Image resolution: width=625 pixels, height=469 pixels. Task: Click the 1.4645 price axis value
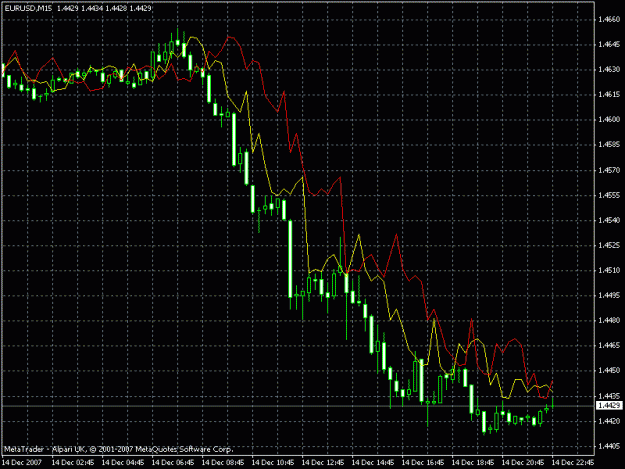click(609, 44)
